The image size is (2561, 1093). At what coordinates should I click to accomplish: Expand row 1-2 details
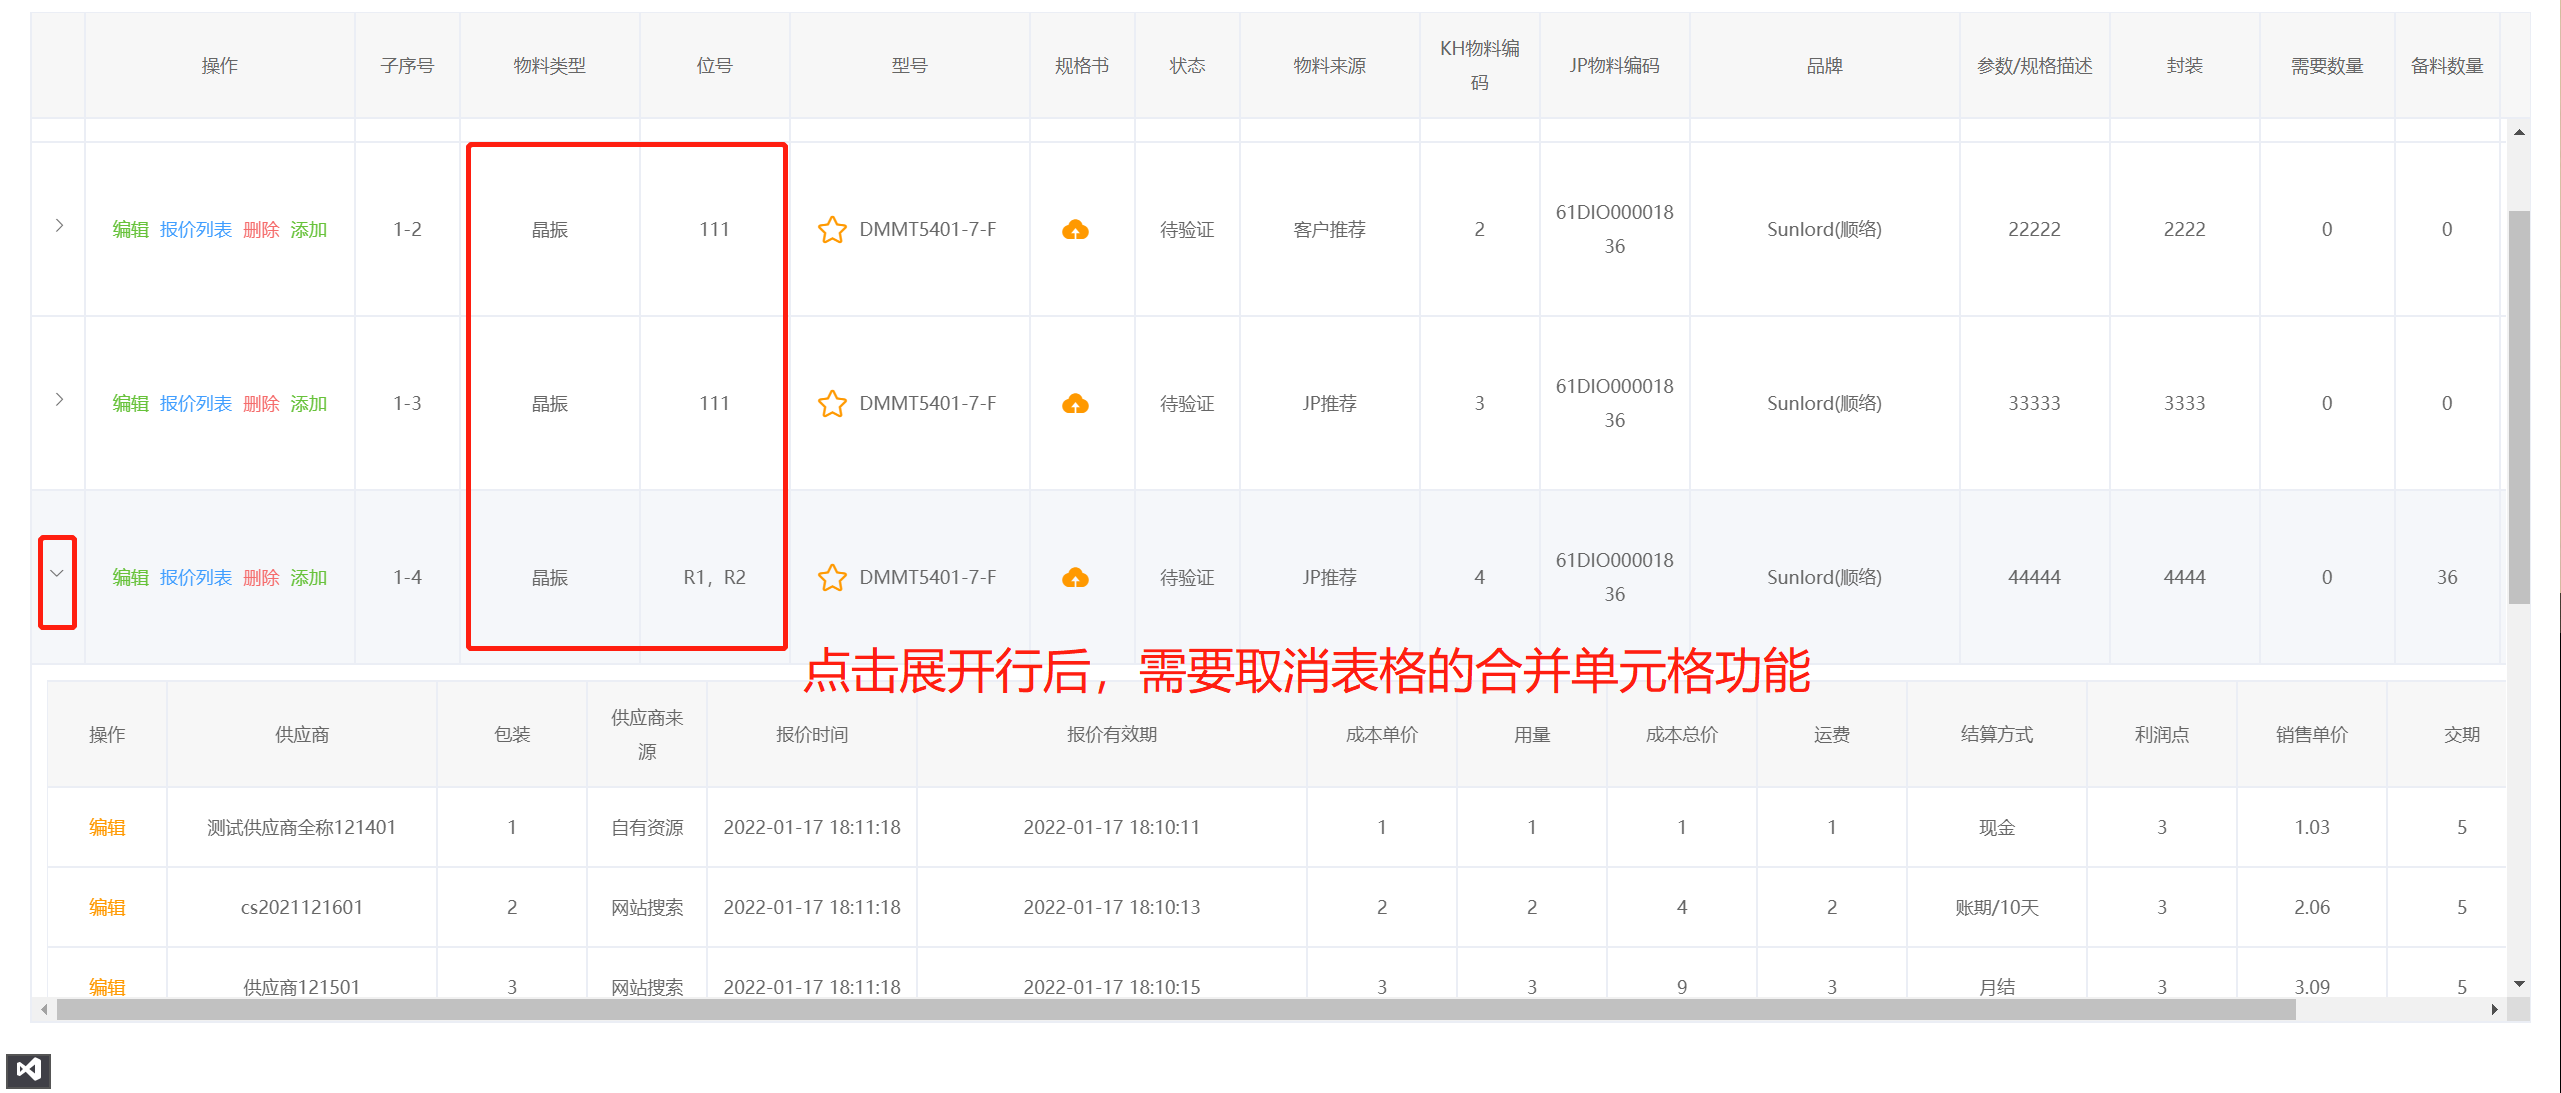pyautogui.click(x=59, y=226)
